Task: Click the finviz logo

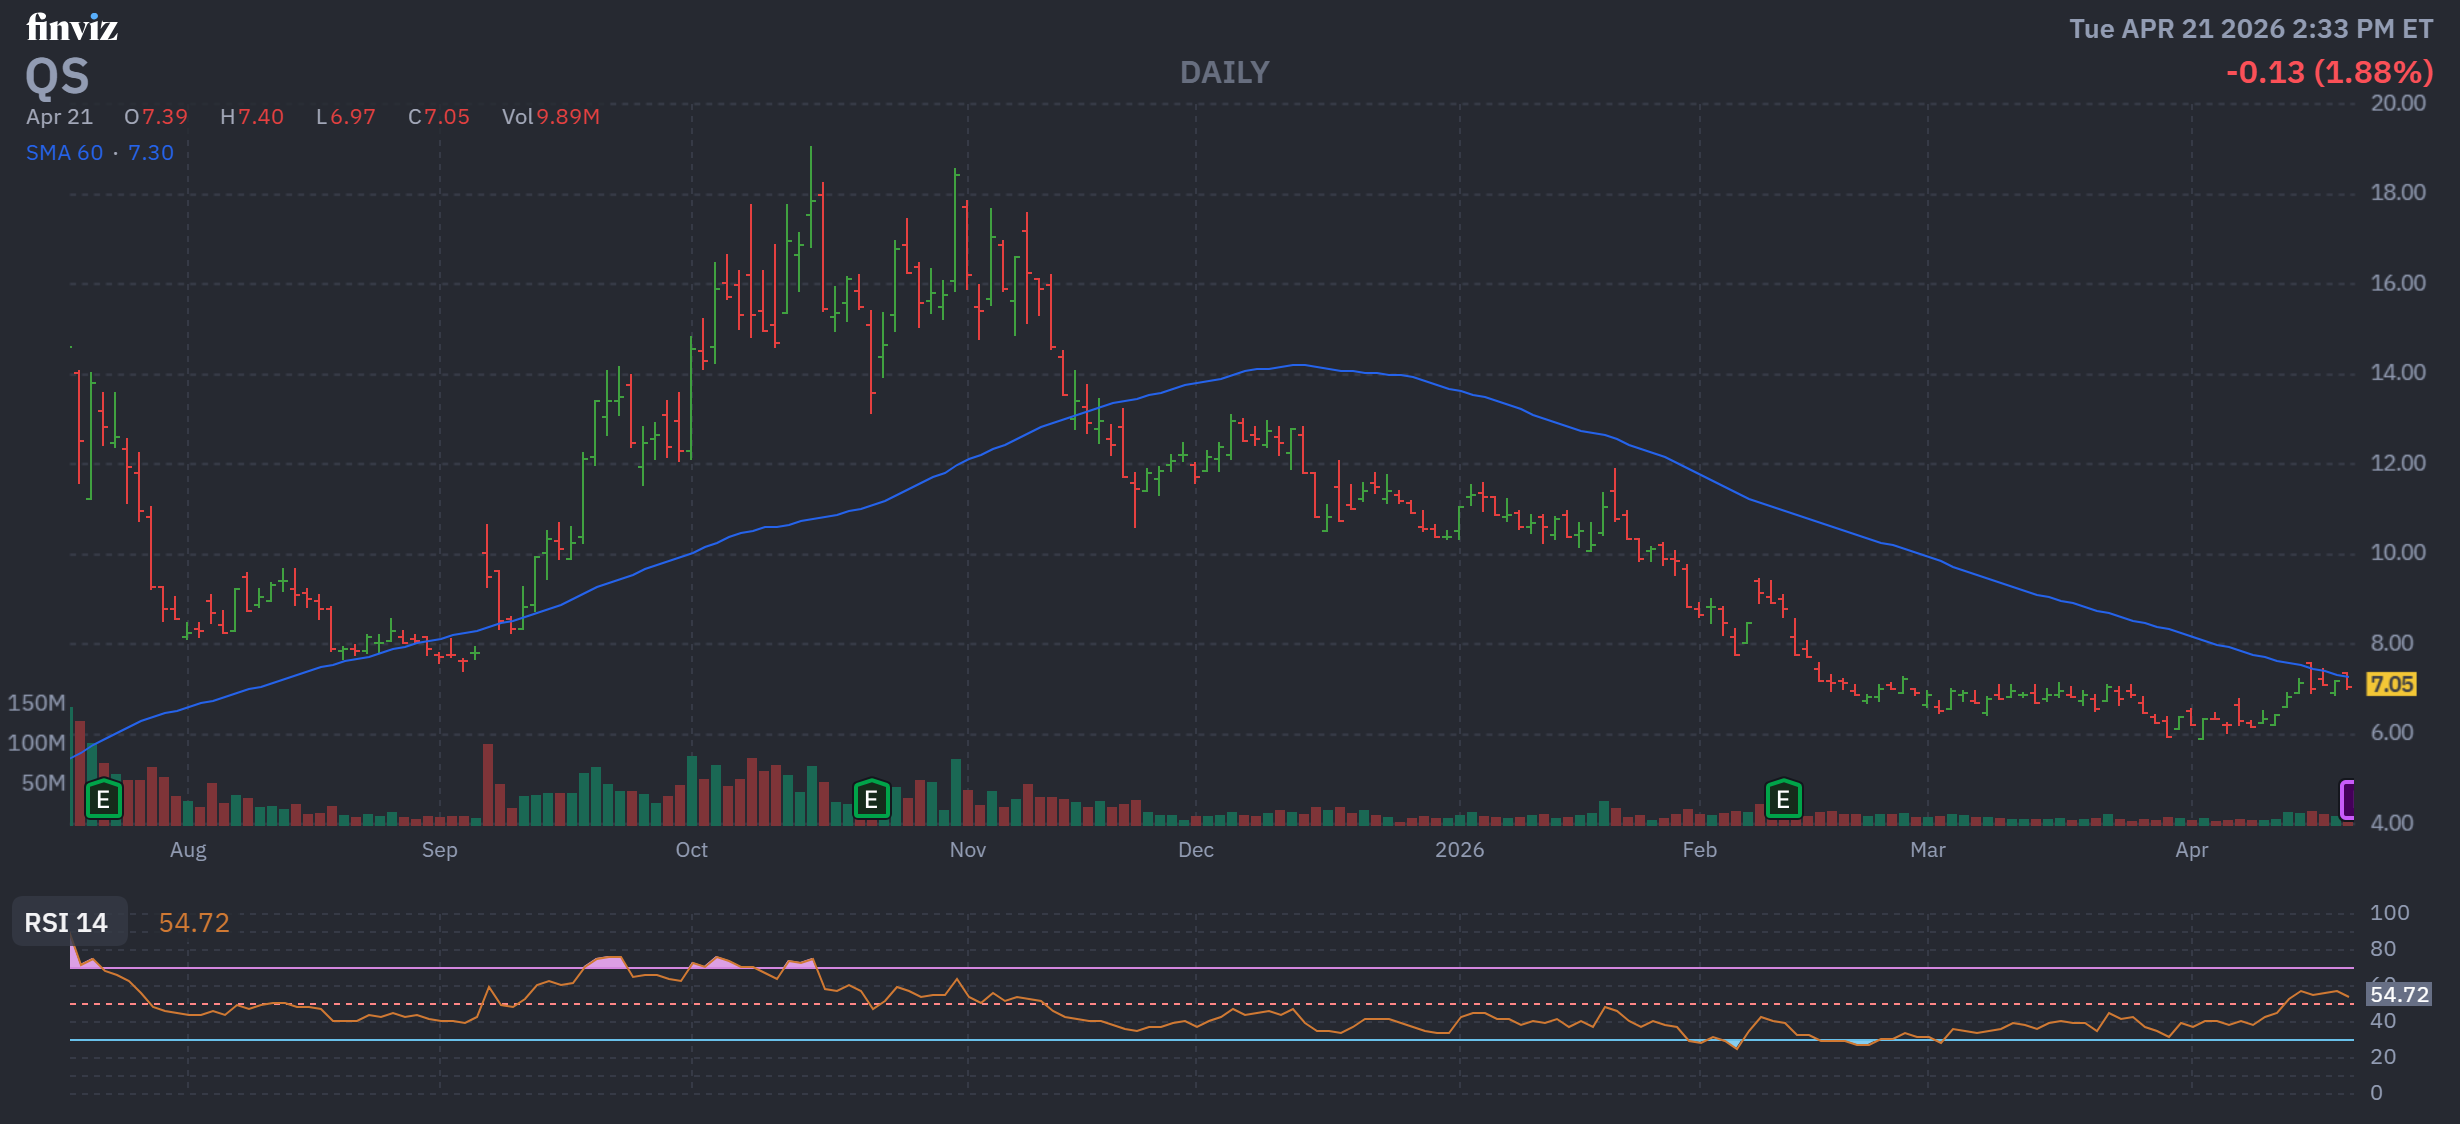Action: pyautogui.click(x=72, y=27)
